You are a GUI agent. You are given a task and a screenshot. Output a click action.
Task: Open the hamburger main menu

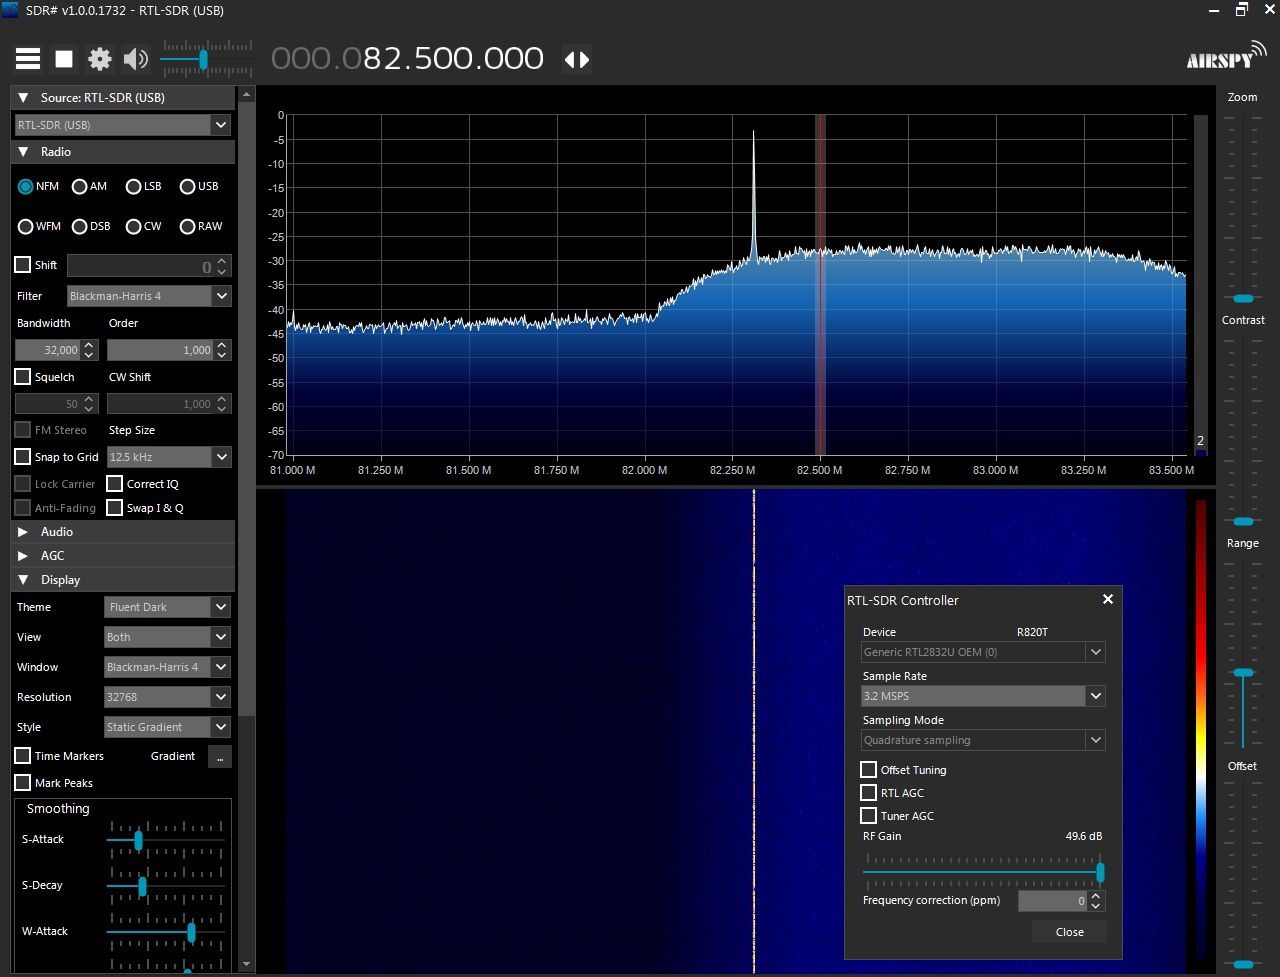coord(28,59)
